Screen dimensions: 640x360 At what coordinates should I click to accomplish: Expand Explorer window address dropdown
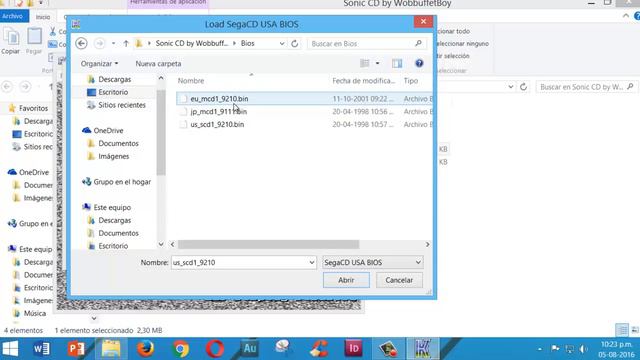pos(511,87)
